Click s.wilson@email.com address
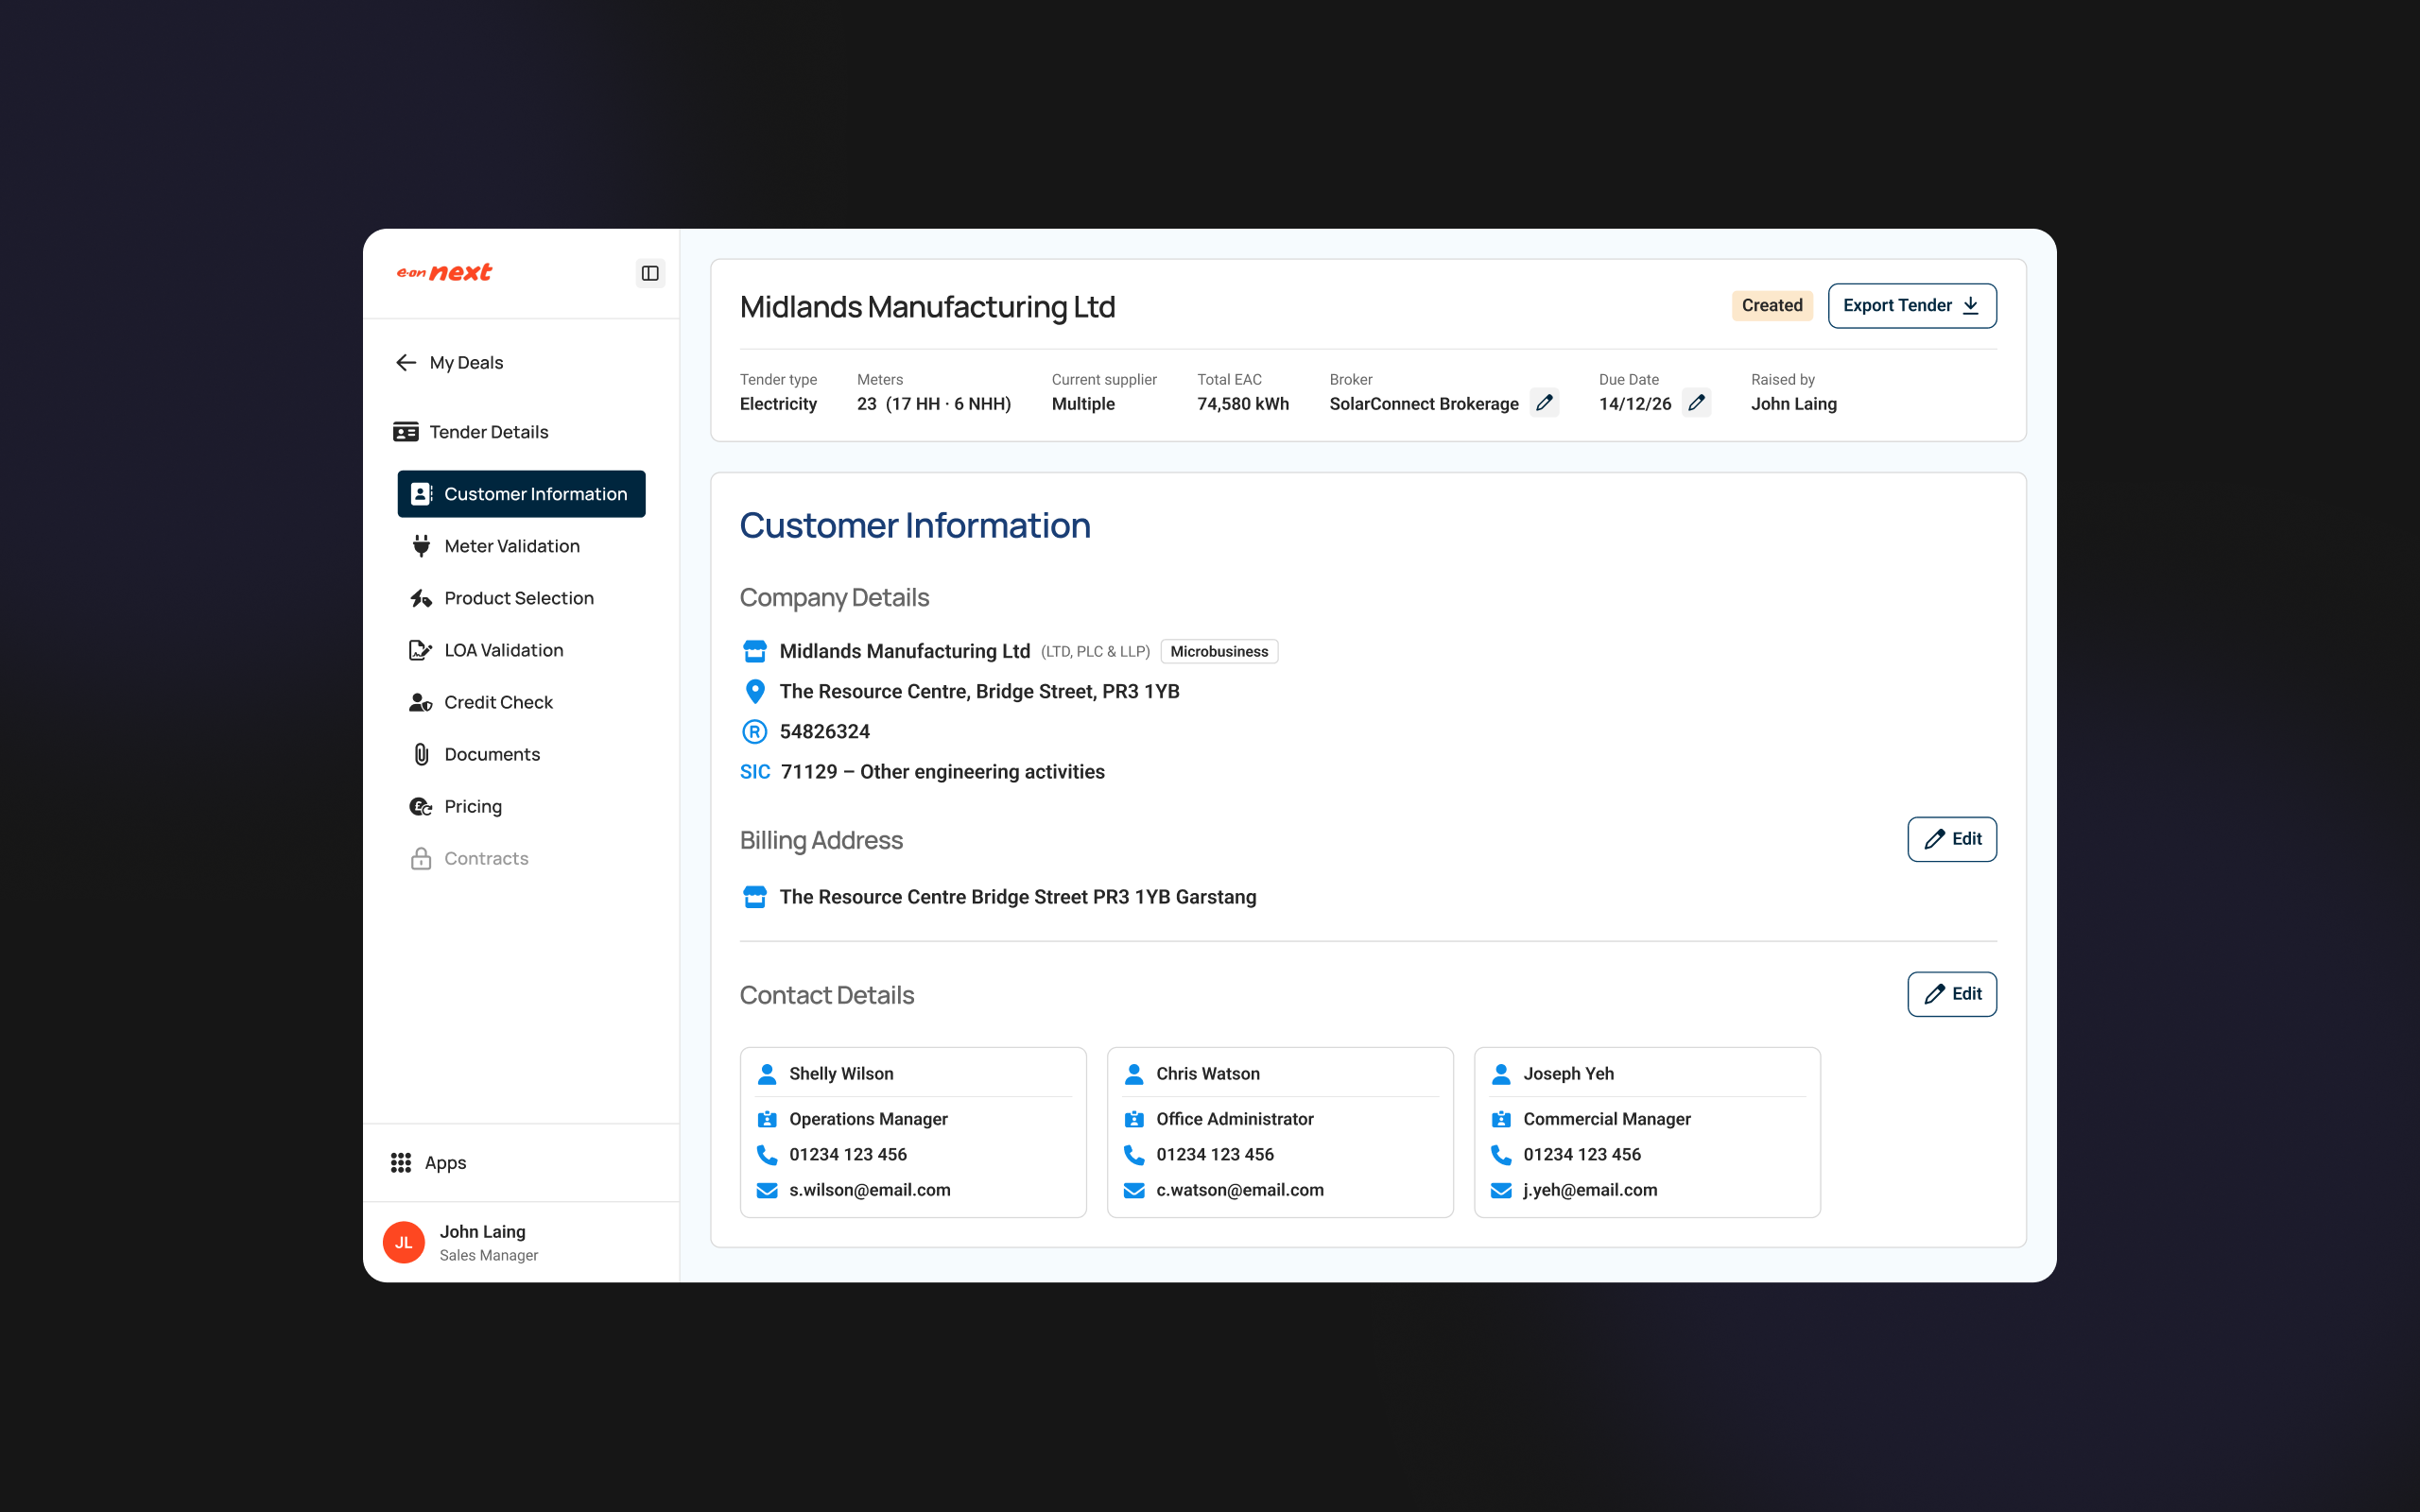This screenshot has height=1512, width=2420. point(870,1190)
